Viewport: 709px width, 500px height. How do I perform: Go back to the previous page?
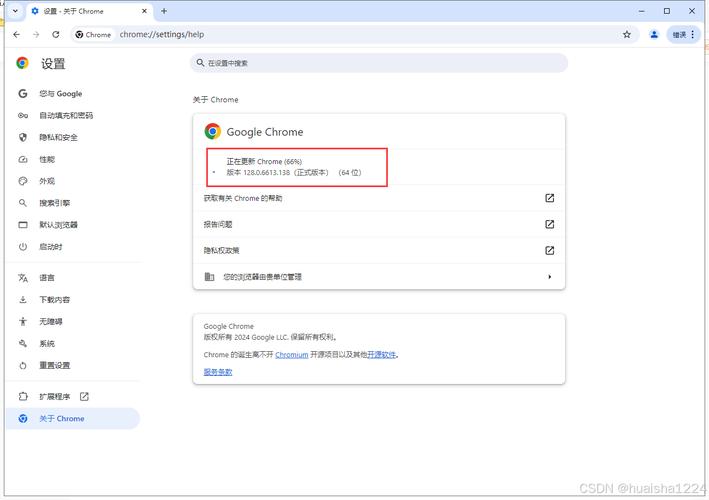tap(17, 34)
